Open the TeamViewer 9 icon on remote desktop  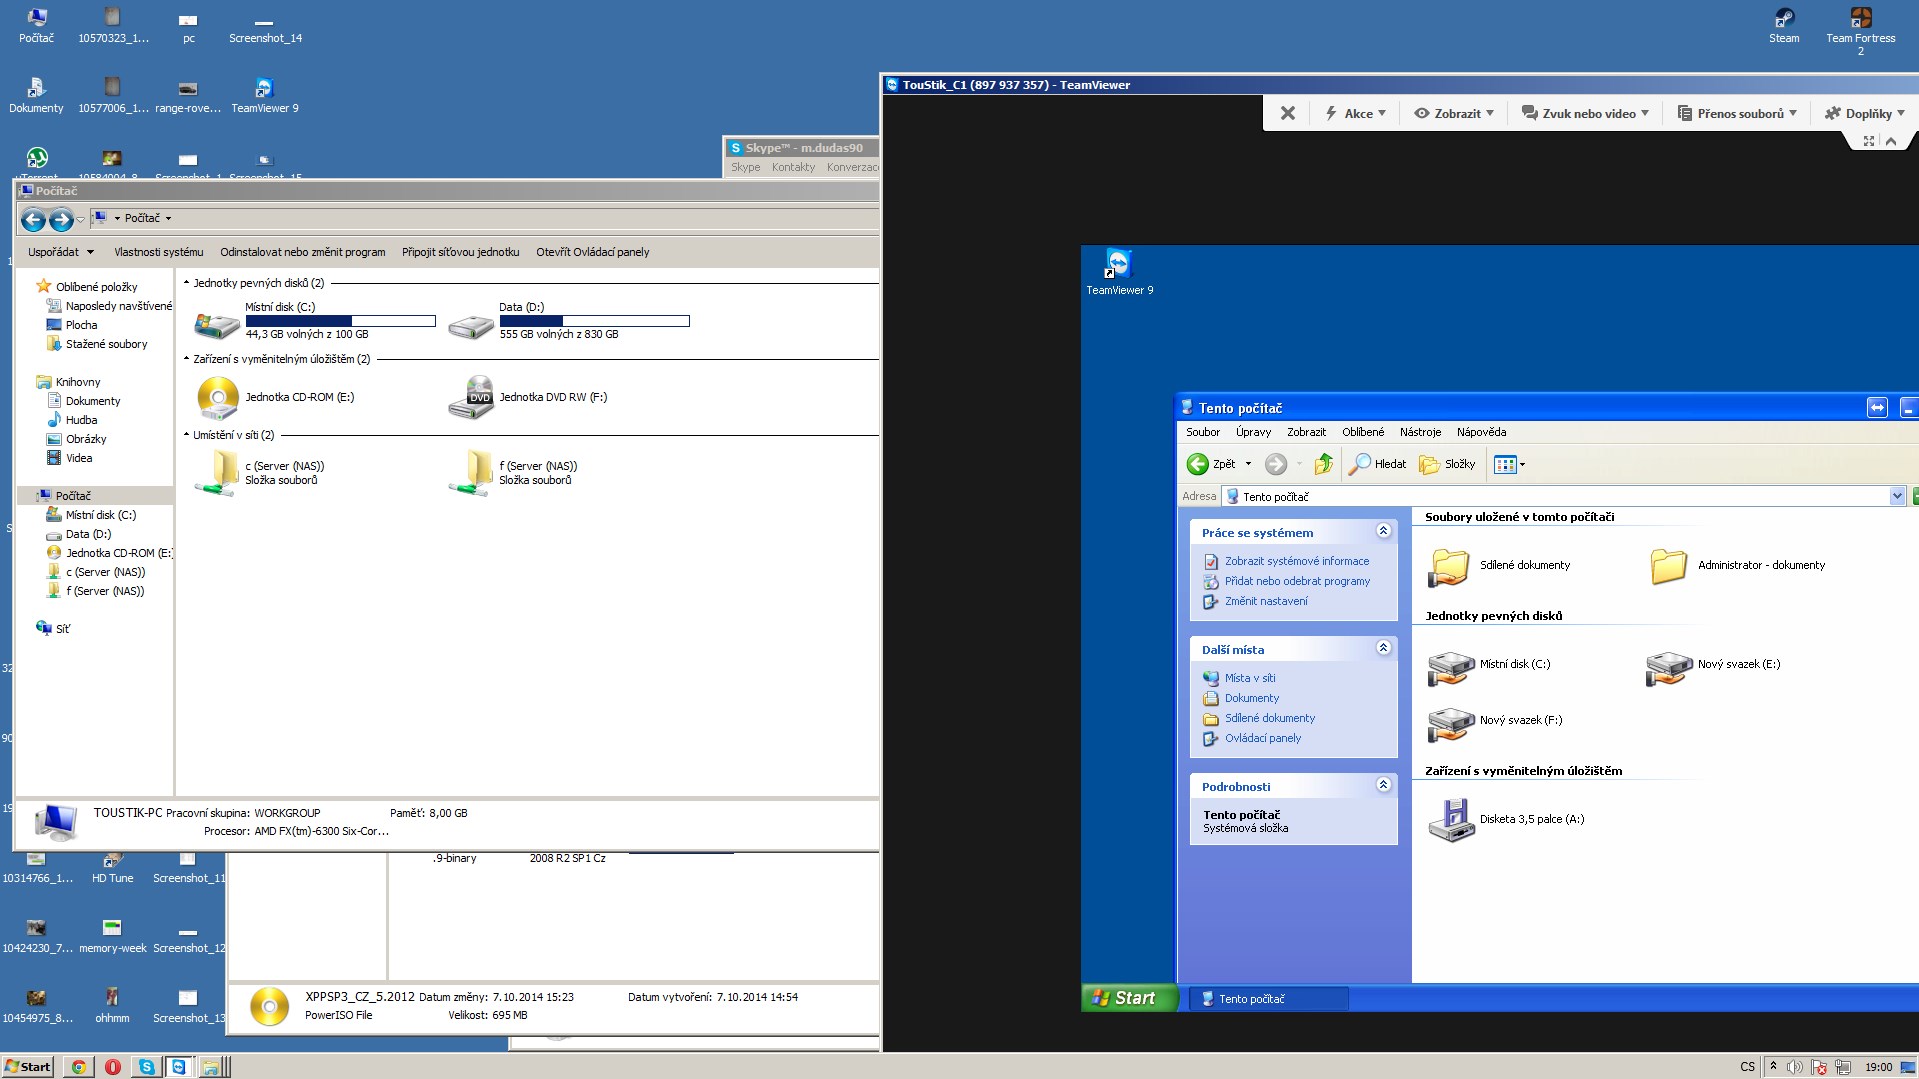[1118, 265]
